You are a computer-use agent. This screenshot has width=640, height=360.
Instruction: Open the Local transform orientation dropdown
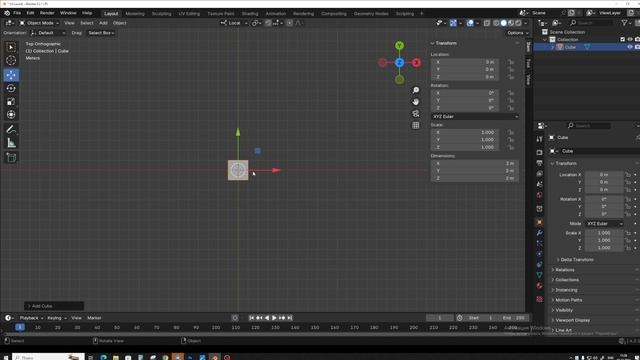234,23
